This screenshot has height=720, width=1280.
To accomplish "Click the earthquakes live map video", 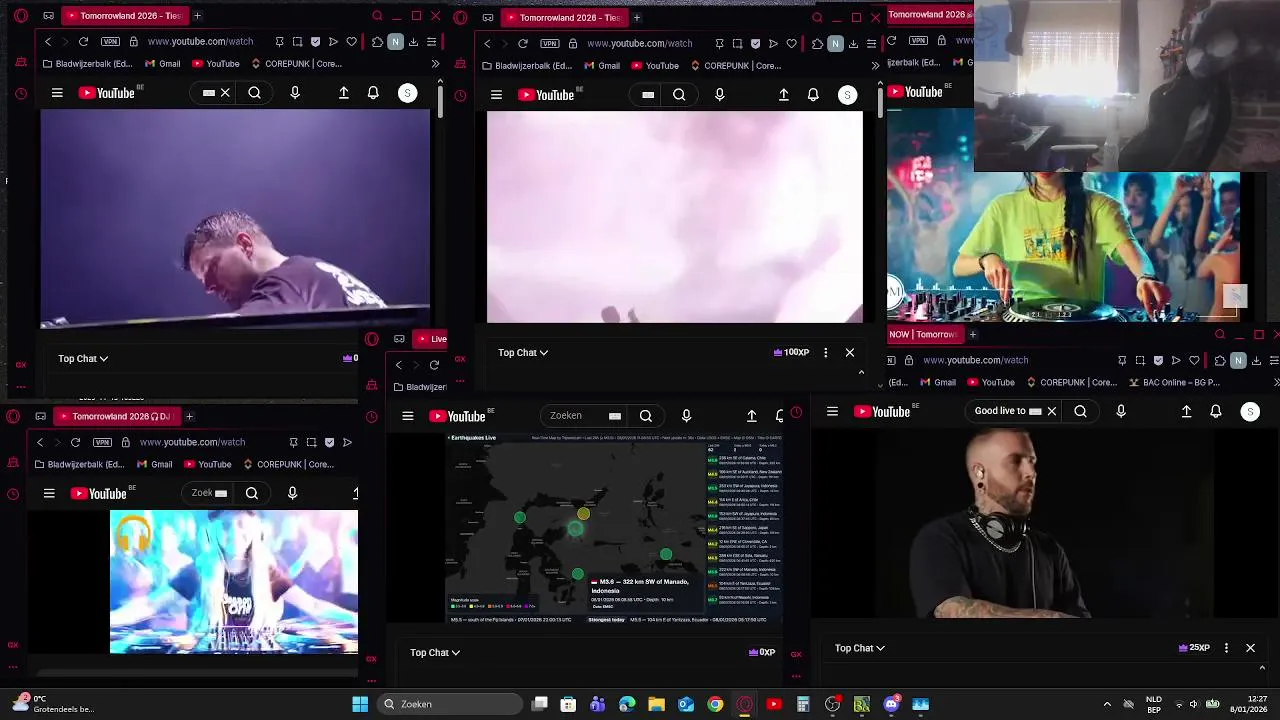I will coord(615,529).
